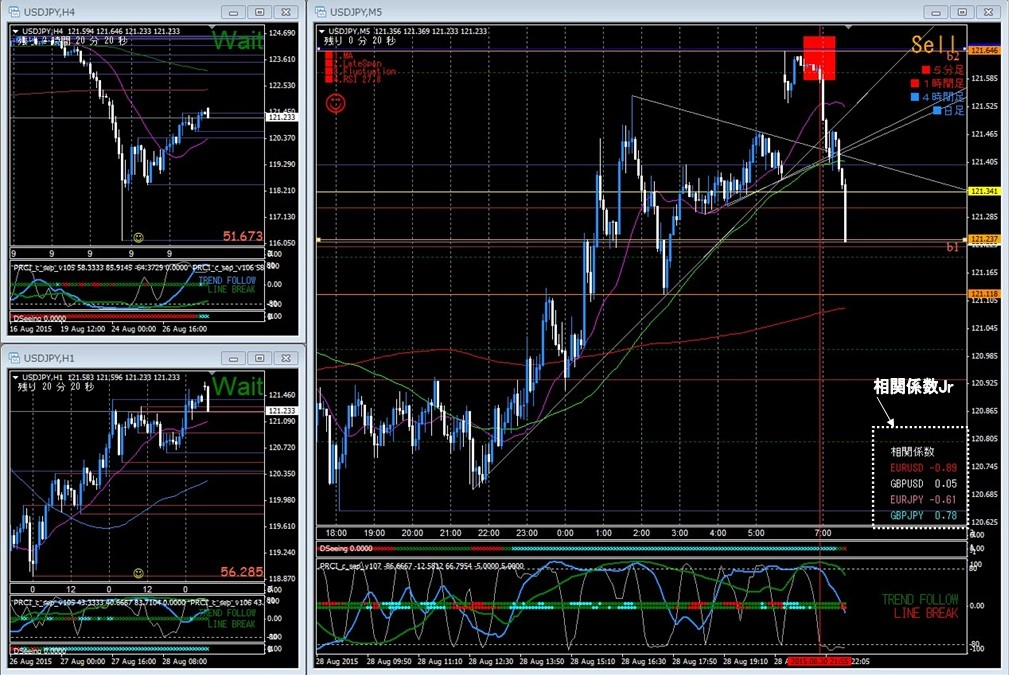Click the Wait label on H4 chart
1009x675 pixels.
[x=237, y=41]
